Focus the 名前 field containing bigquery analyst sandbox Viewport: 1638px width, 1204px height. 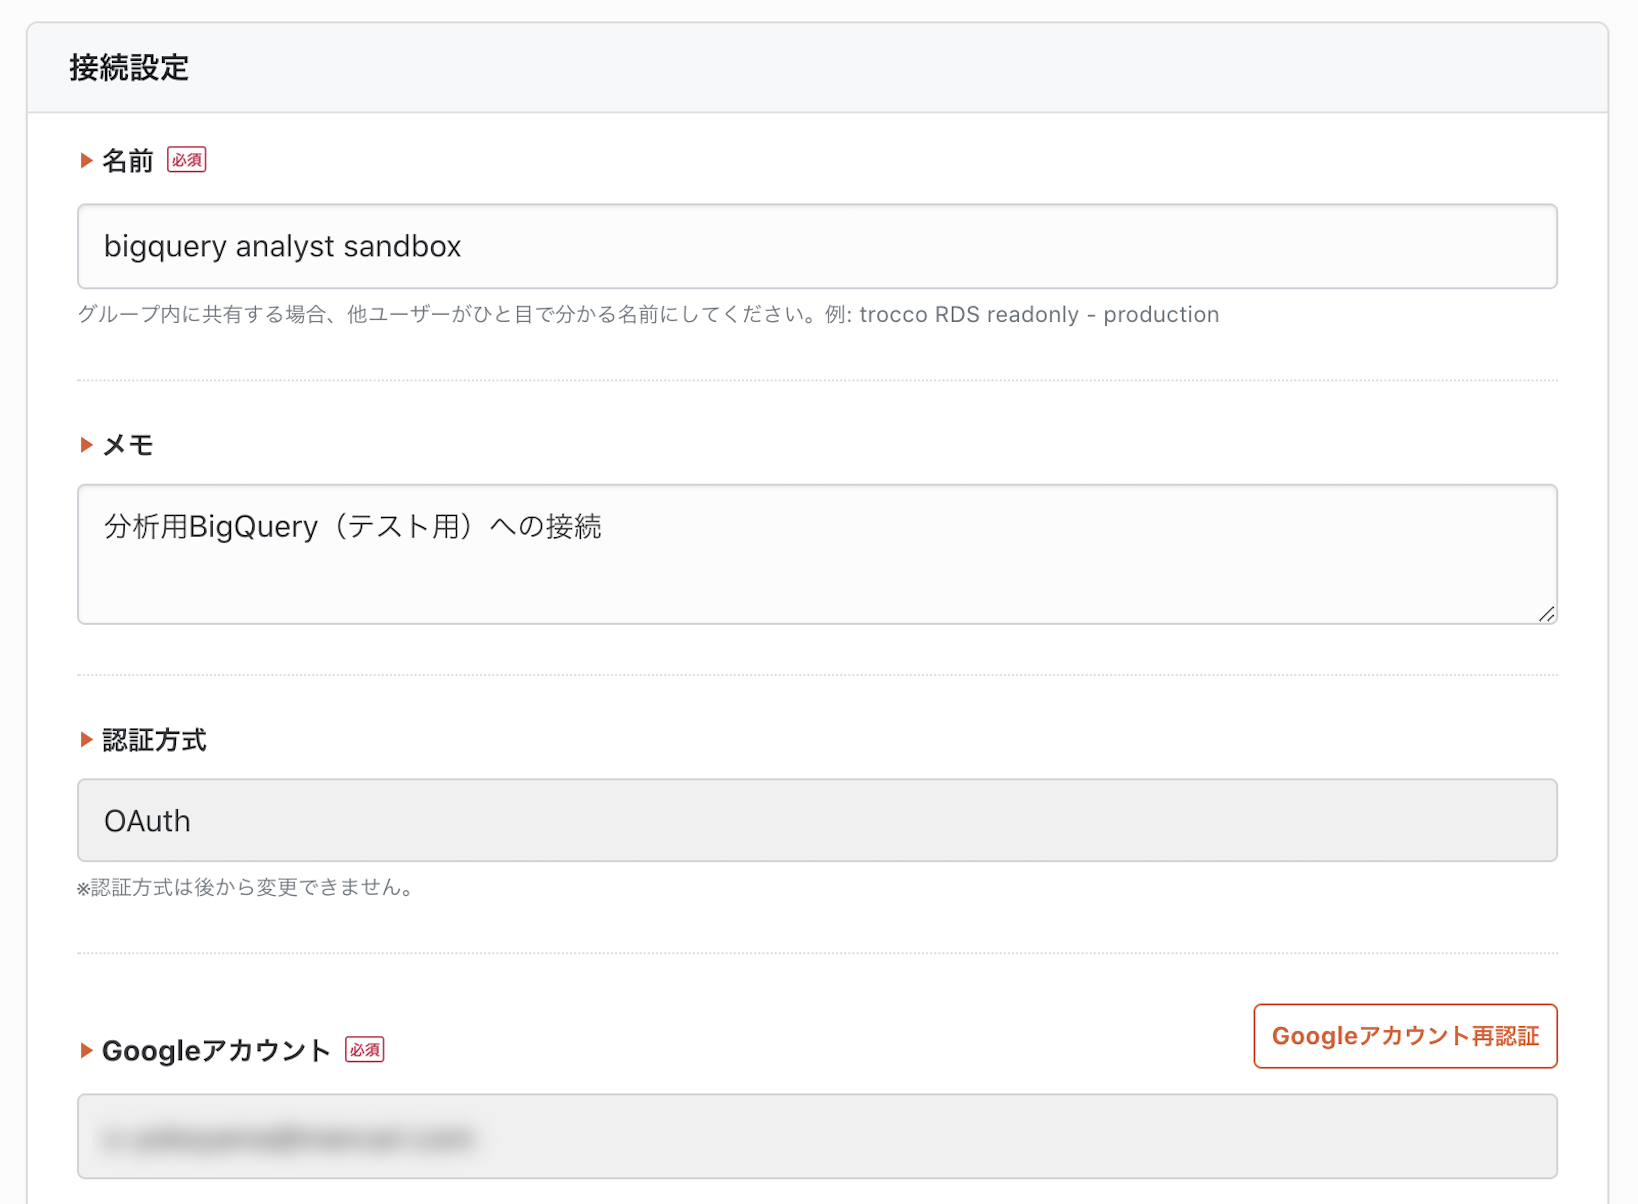click(x=816, y=247)
